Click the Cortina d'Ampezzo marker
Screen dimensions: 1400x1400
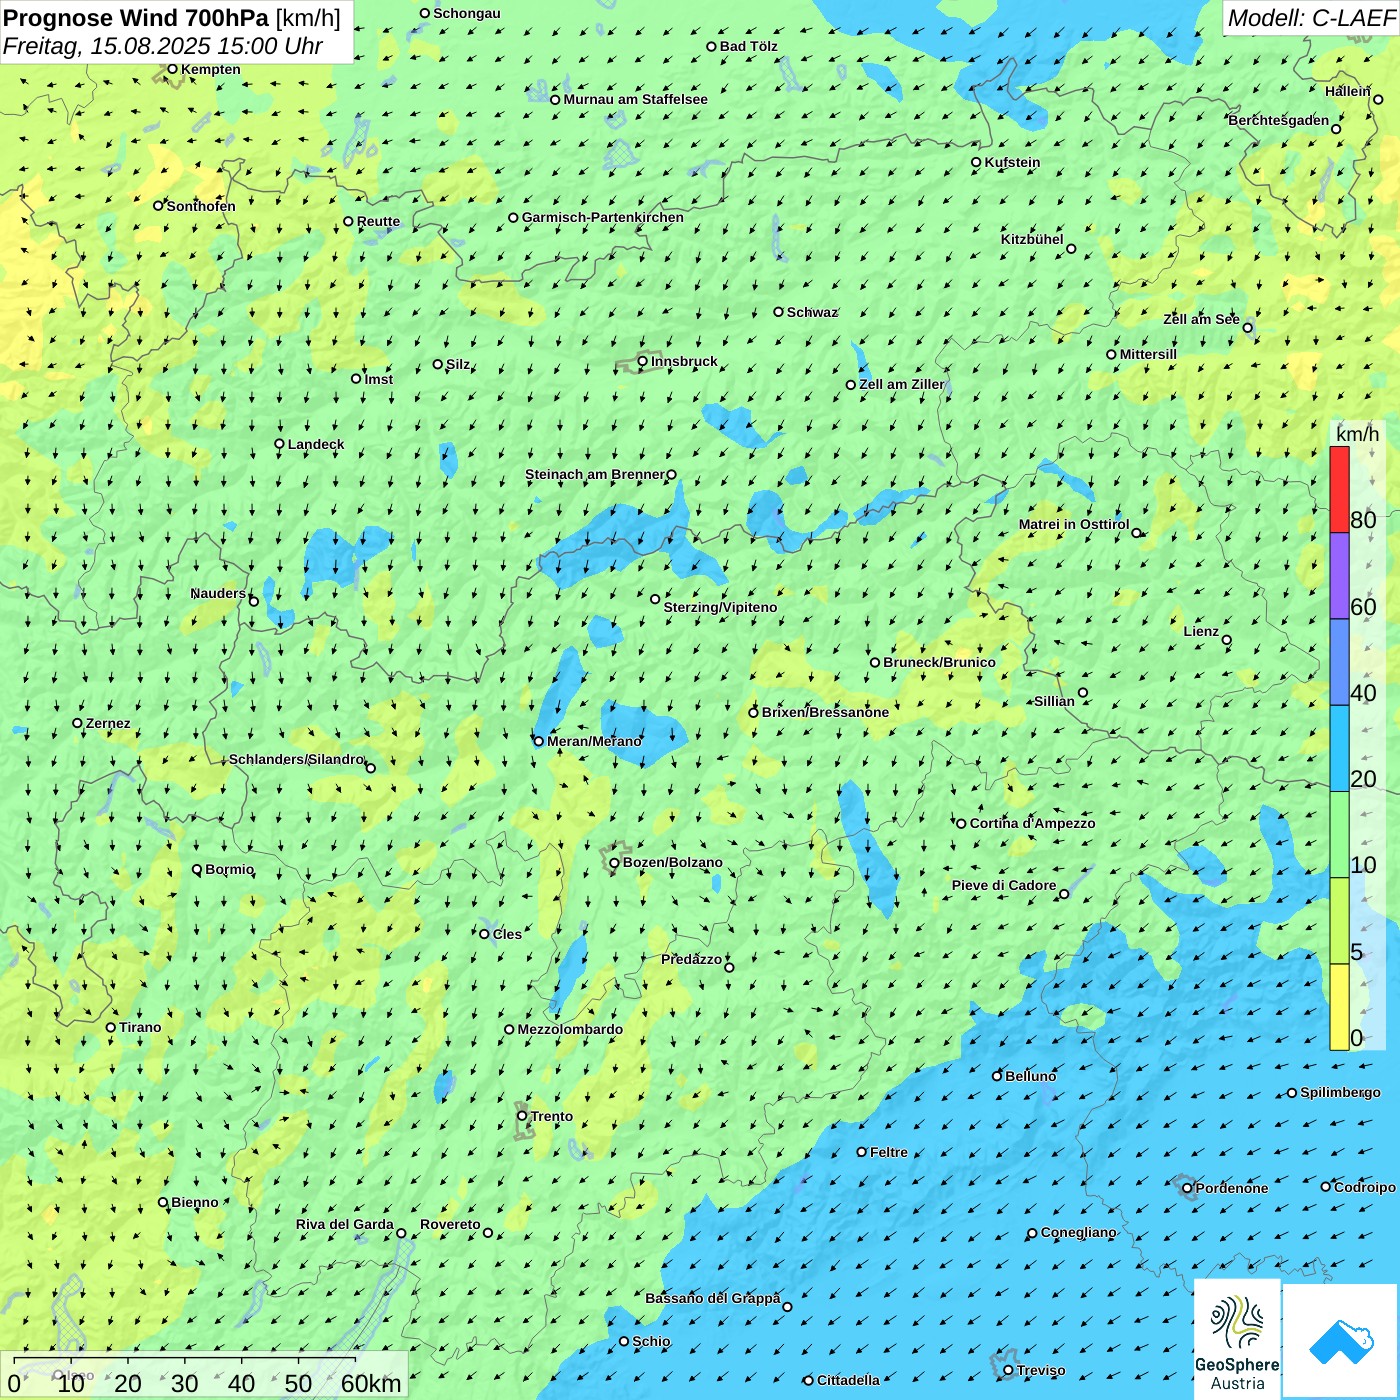961,824
